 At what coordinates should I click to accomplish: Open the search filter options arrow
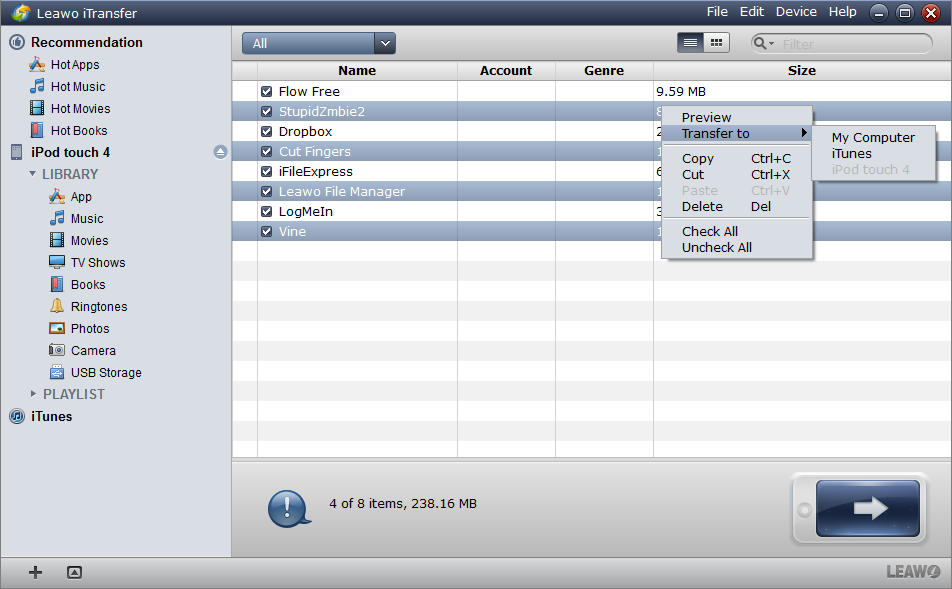coord(772,44)
